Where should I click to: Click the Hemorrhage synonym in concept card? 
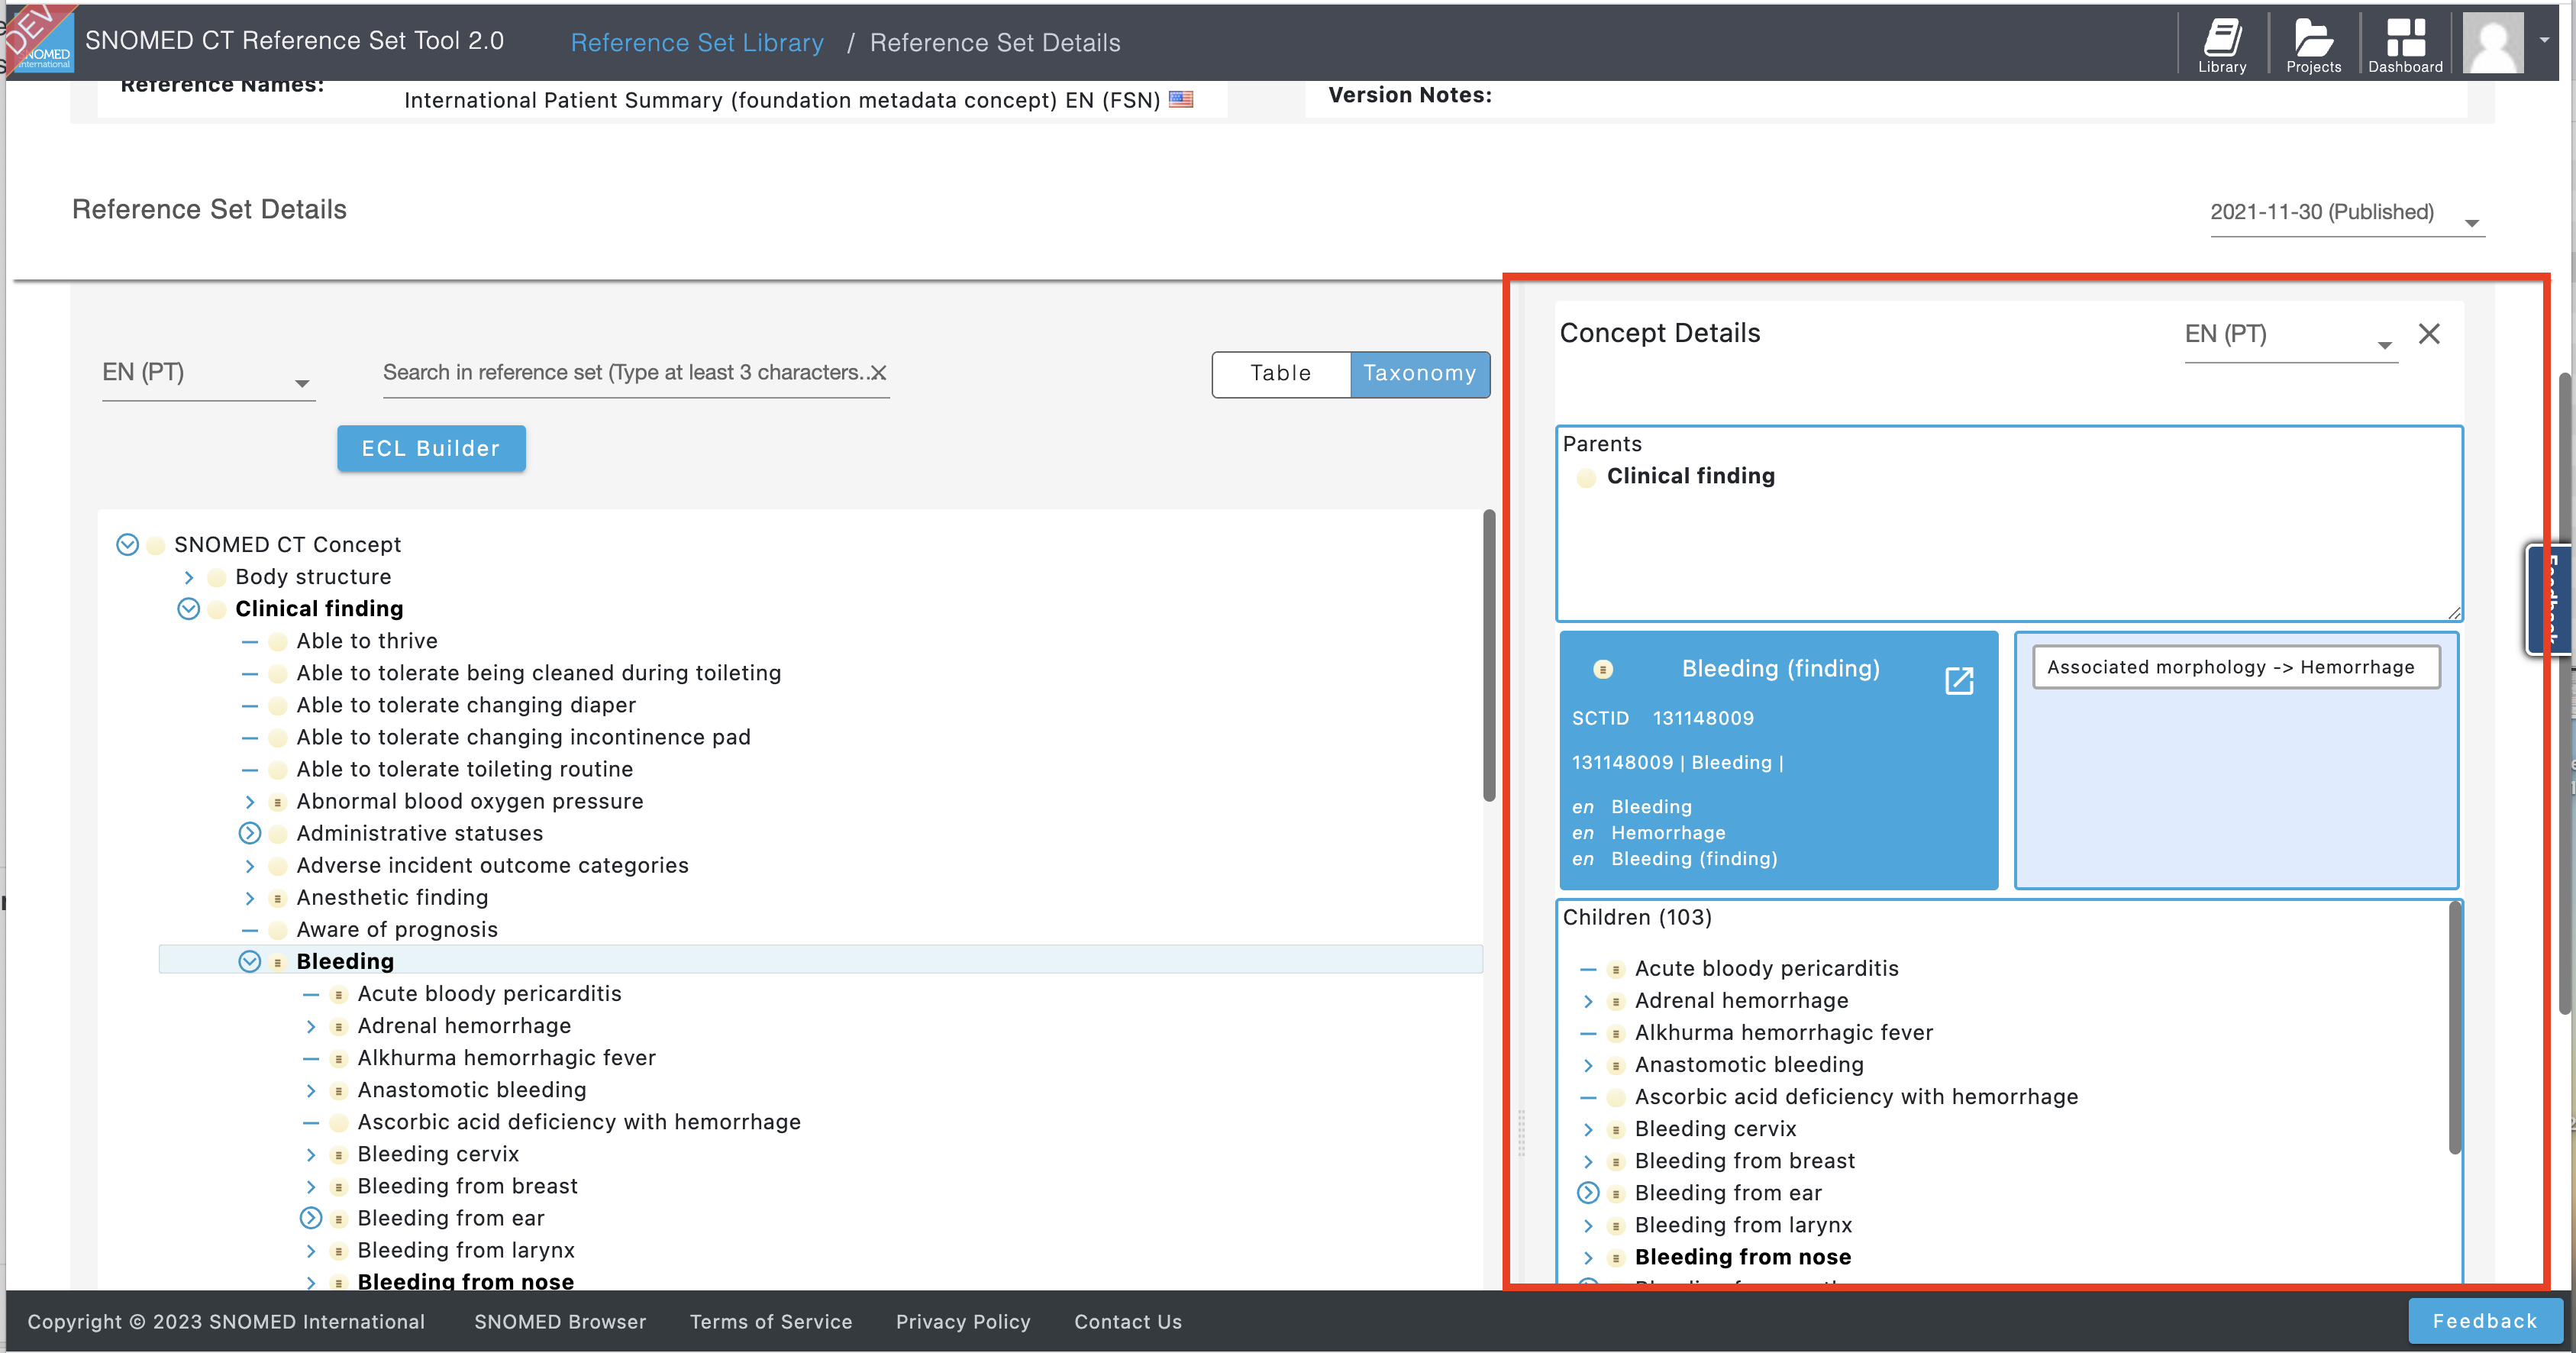1668,833
